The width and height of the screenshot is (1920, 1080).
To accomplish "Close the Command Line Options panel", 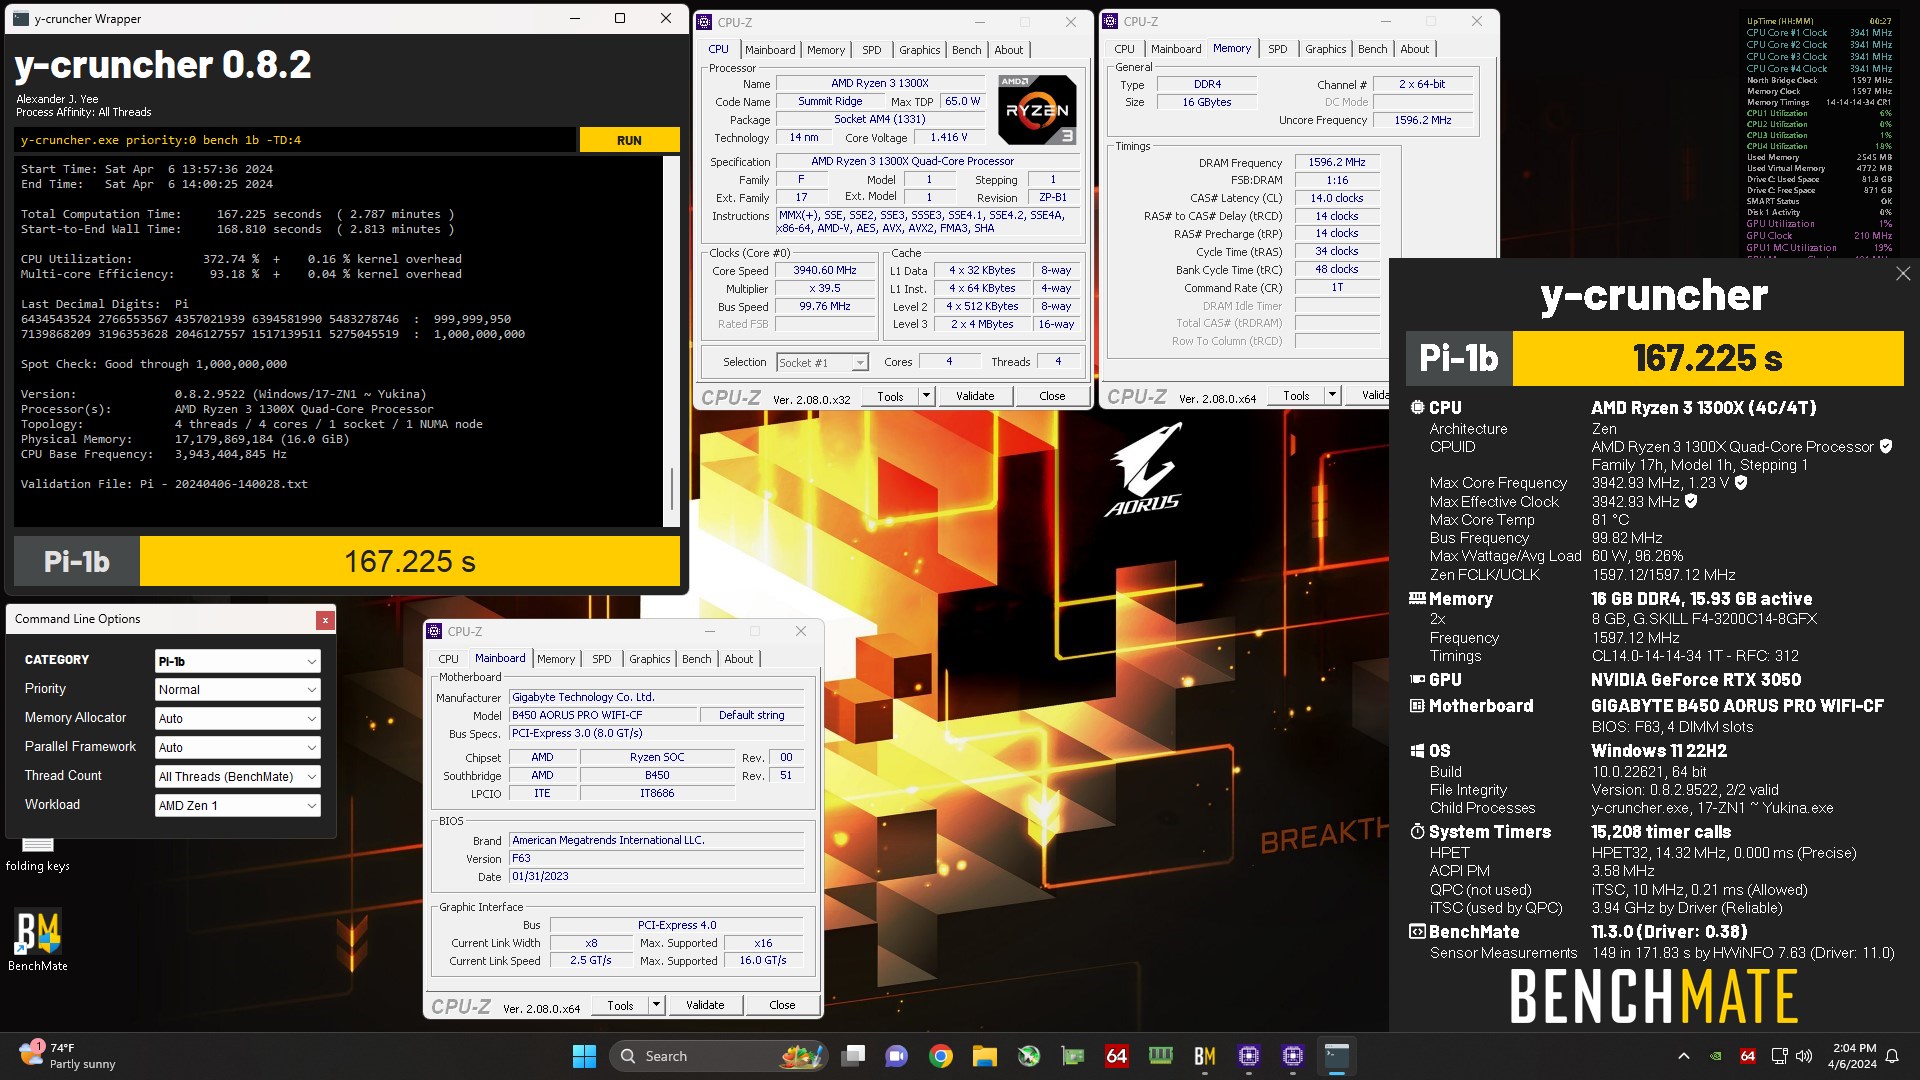I will [325, 620].
